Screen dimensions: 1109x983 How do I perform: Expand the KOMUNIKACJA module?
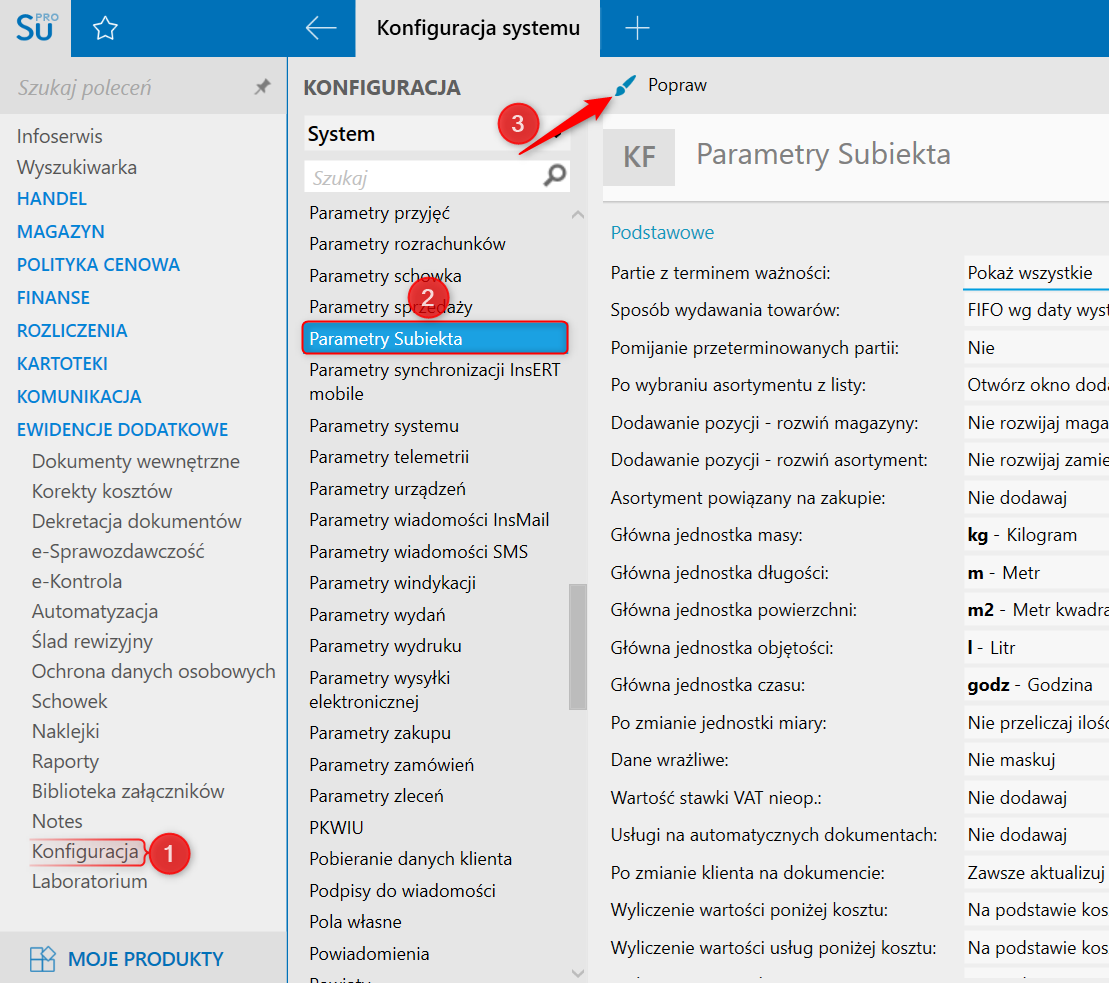pos(79,397)
